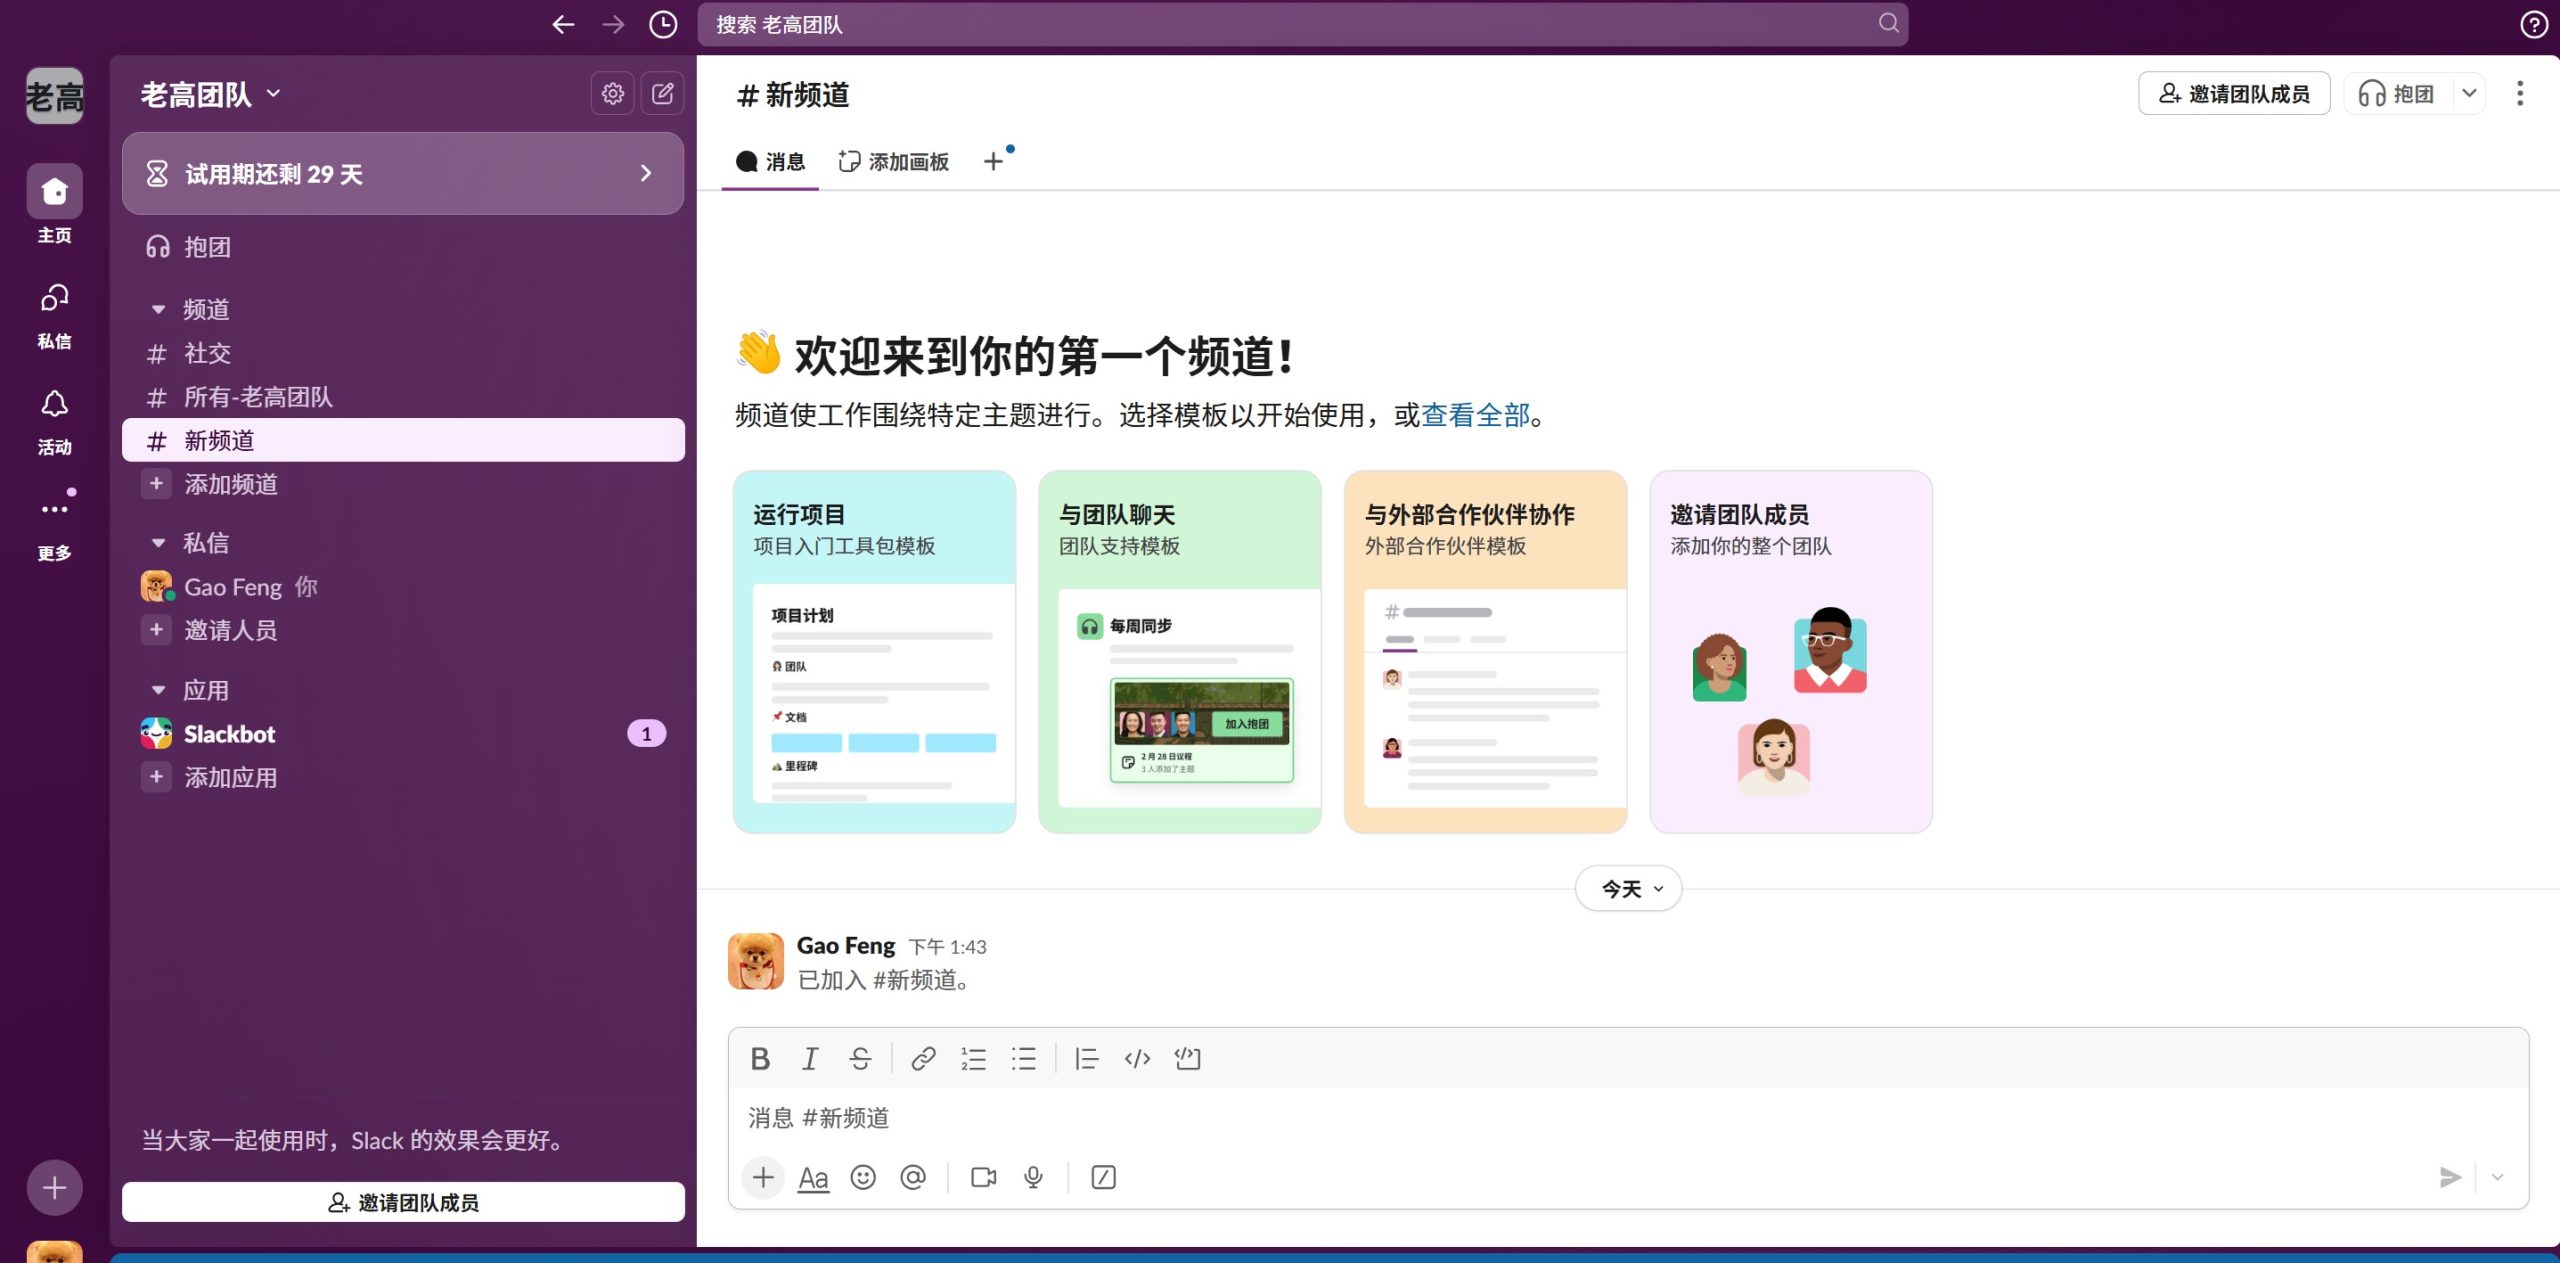Viewport: 2560px width, 1263px height.
Task: Collapse the 应用 section
Action: pyautogui.click(x=158, y=690)
